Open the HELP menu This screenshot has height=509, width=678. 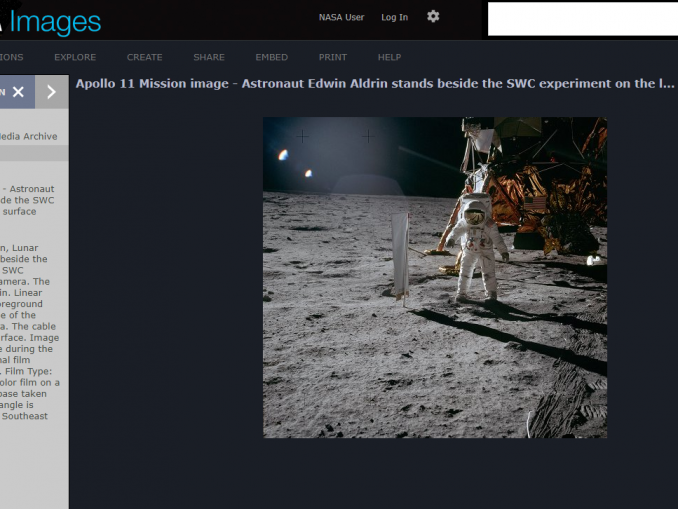click(x=390, y=57)
